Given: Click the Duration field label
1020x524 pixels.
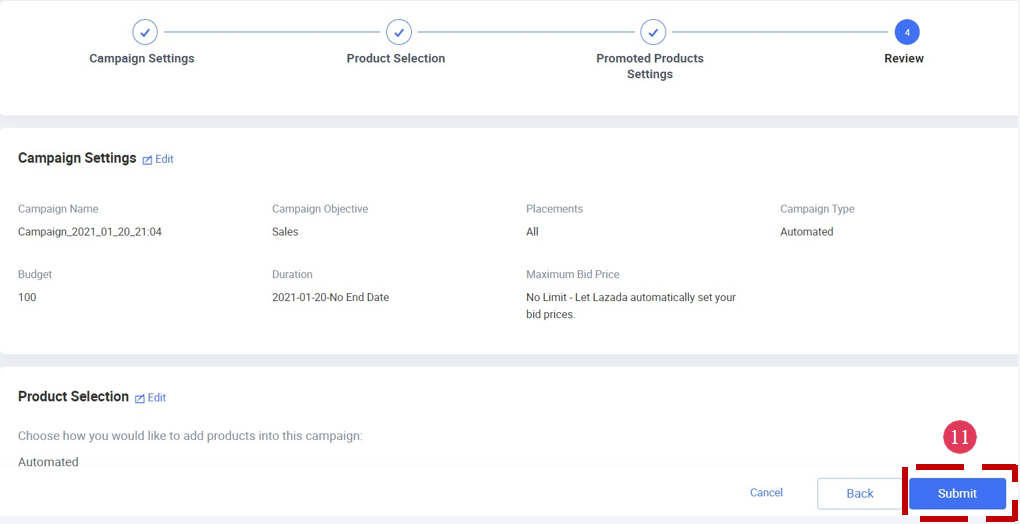Looking at the screenshot, I should click(x=292, y=274).
